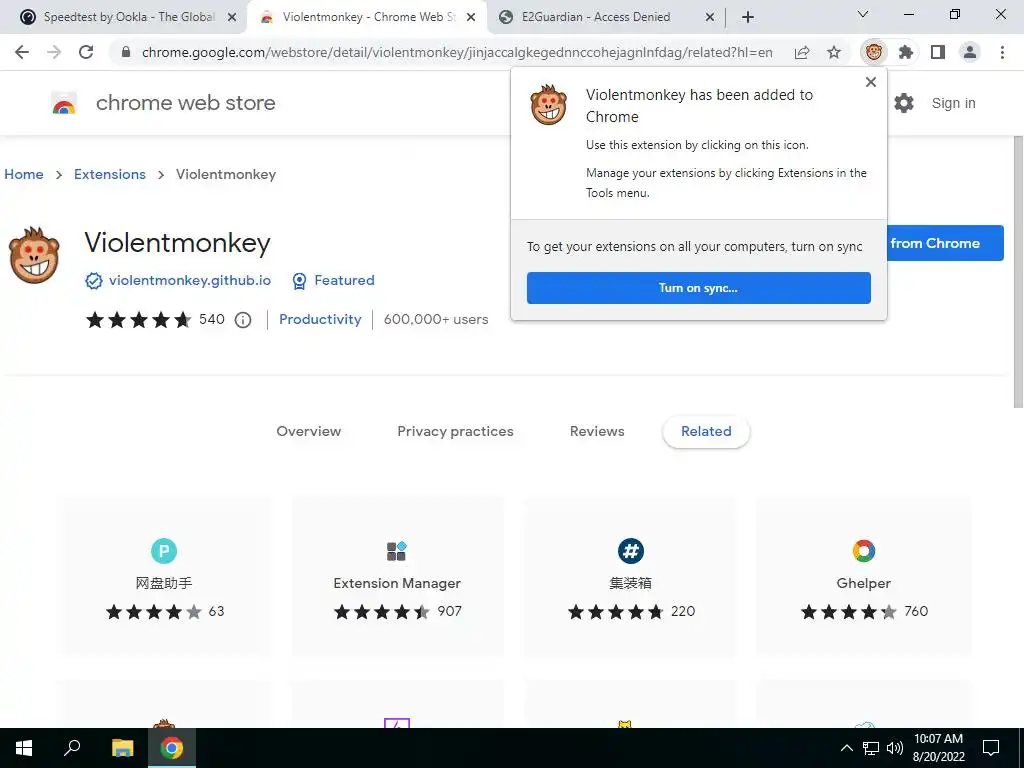Open Chrome's three-dot menu

(1002, 52)
